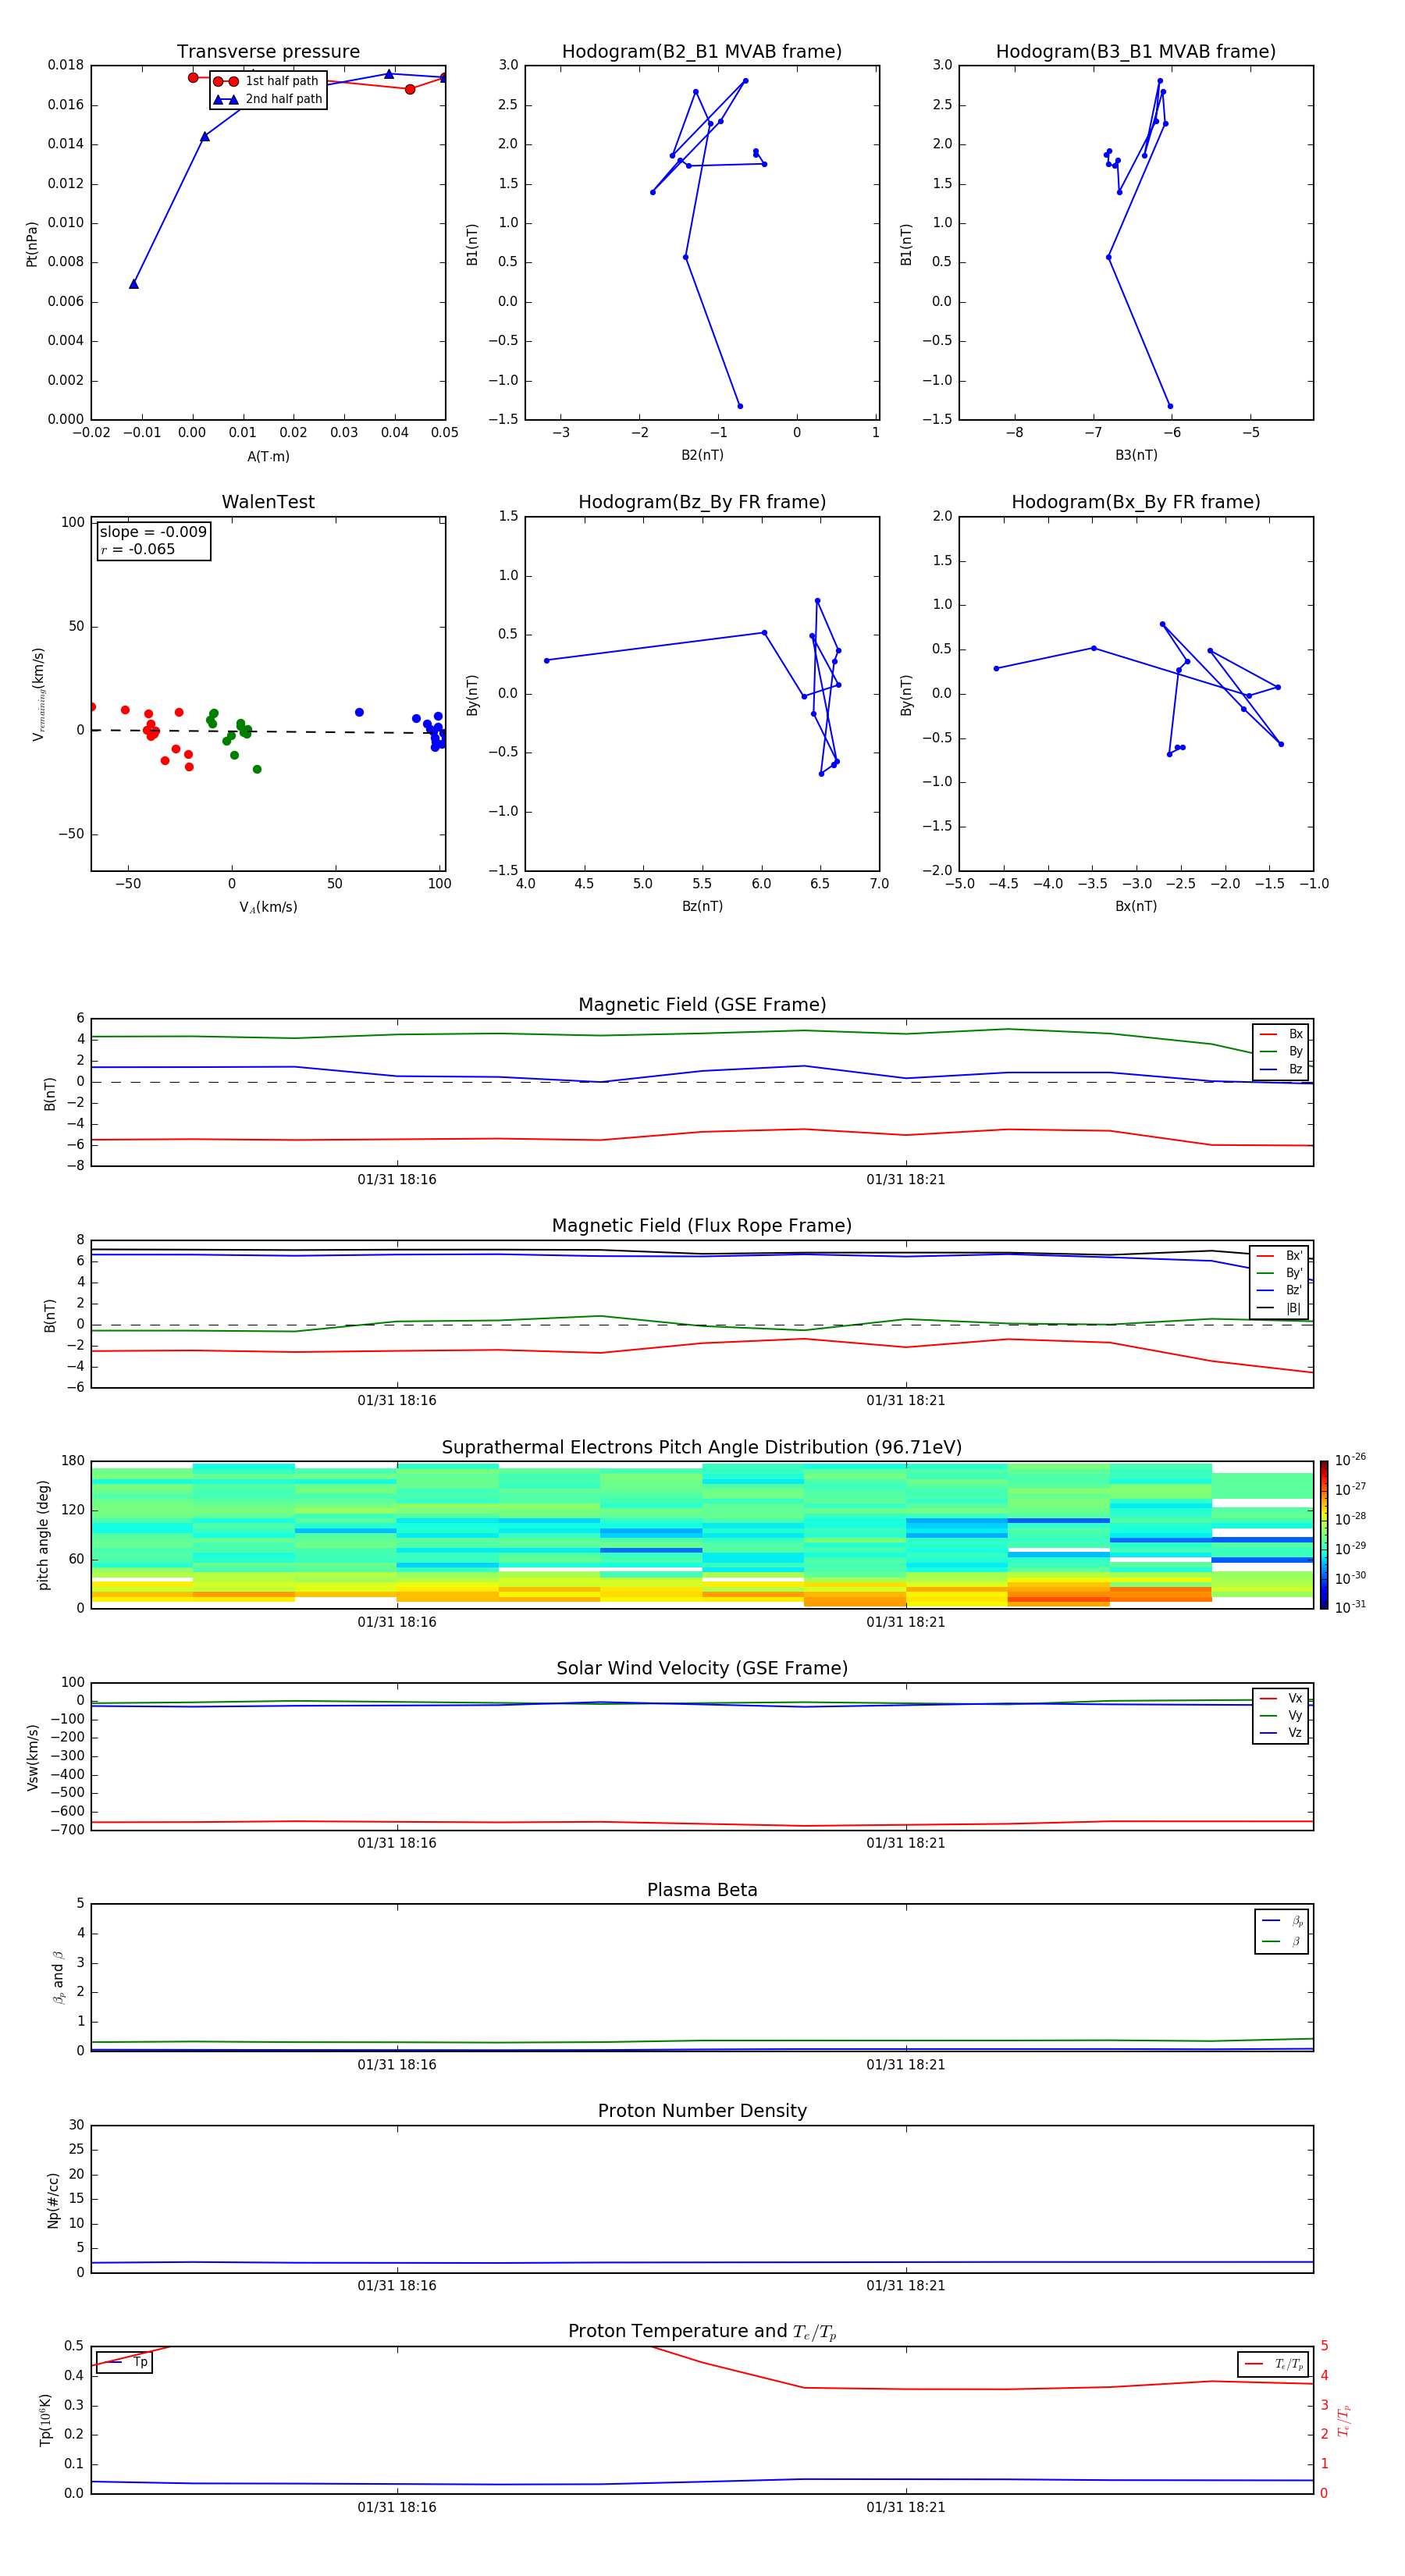The width and height of the screenshot is (1405, 2576).
Task: Click the "B3(nT)" x-axis label
Action: click(1136, 455)
